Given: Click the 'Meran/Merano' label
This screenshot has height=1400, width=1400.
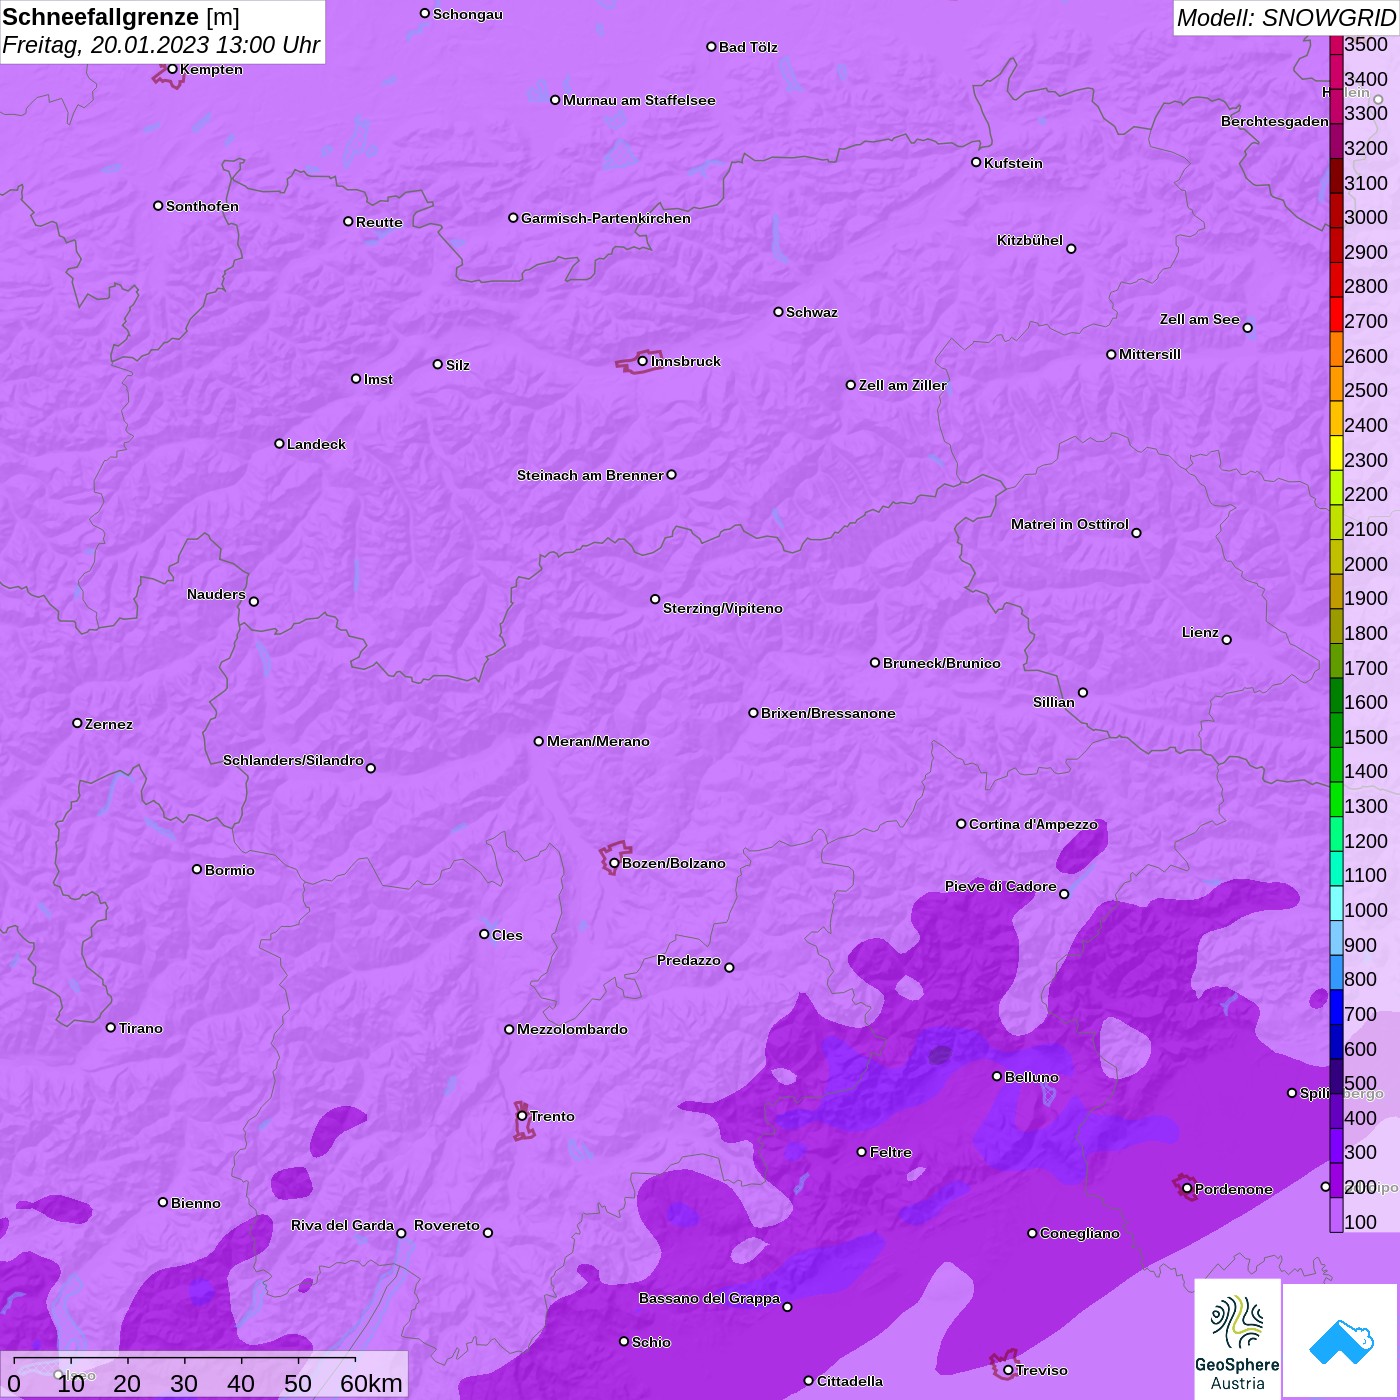Looking at the screenshot, I should (x=598, y=741).
